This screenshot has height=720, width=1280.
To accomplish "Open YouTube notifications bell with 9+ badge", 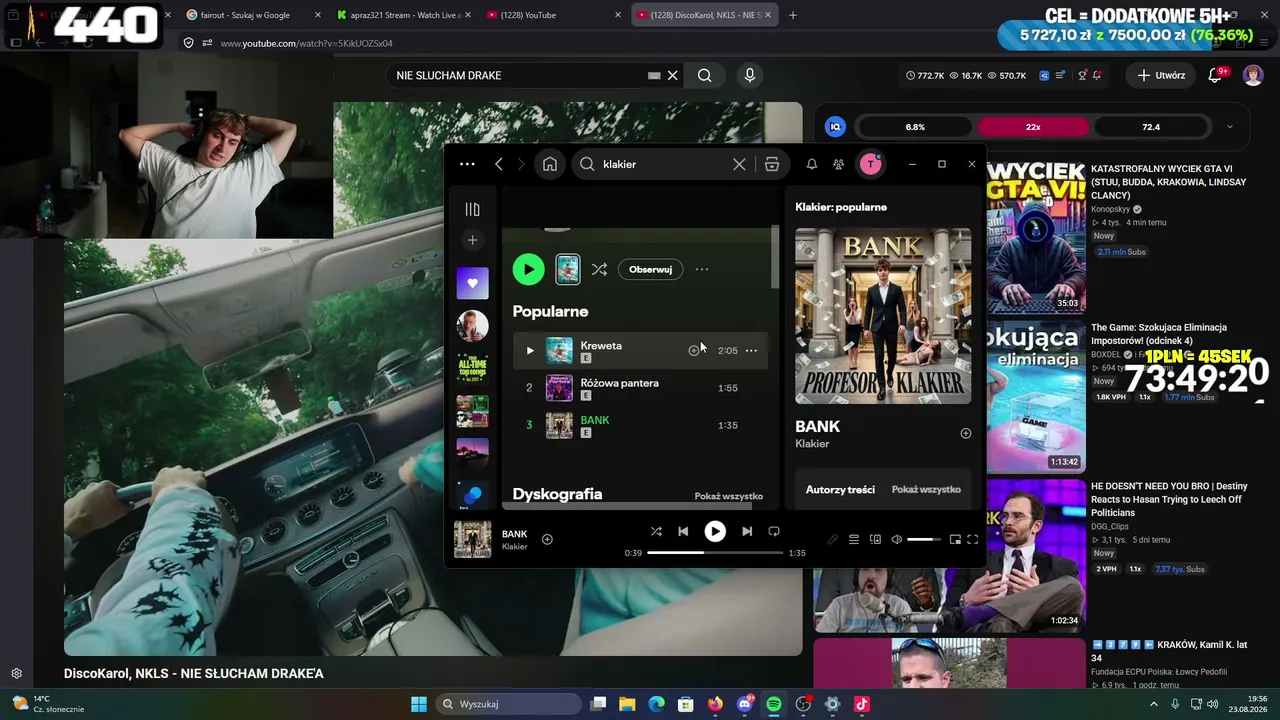I will (1216, 75).
